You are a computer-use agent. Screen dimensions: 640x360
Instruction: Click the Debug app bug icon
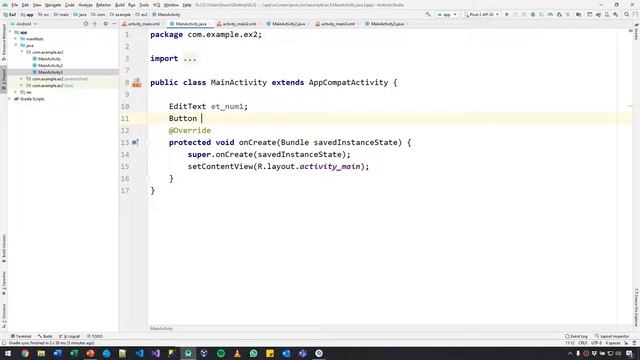click(533, 14)
